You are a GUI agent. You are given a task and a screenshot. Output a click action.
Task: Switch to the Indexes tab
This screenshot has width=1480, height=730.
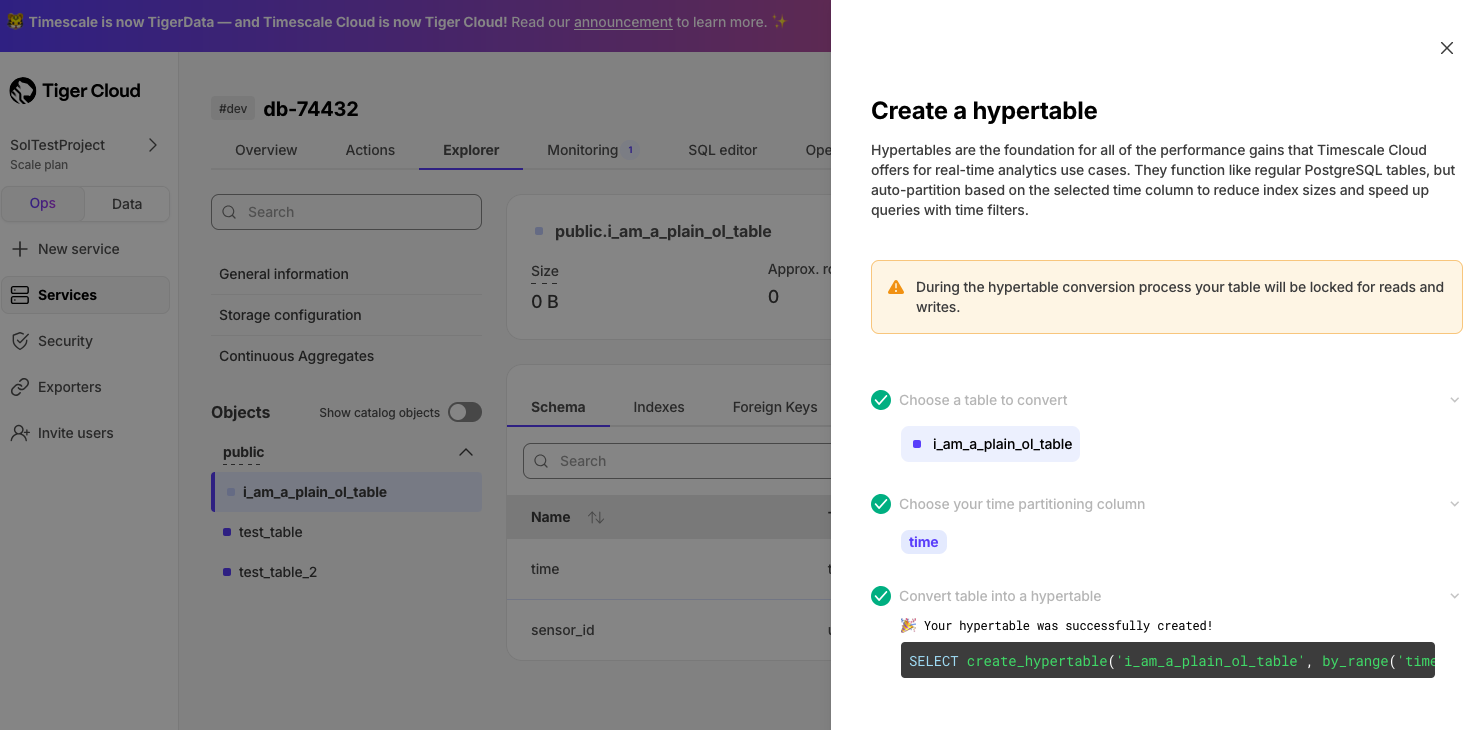coord(658,407)
